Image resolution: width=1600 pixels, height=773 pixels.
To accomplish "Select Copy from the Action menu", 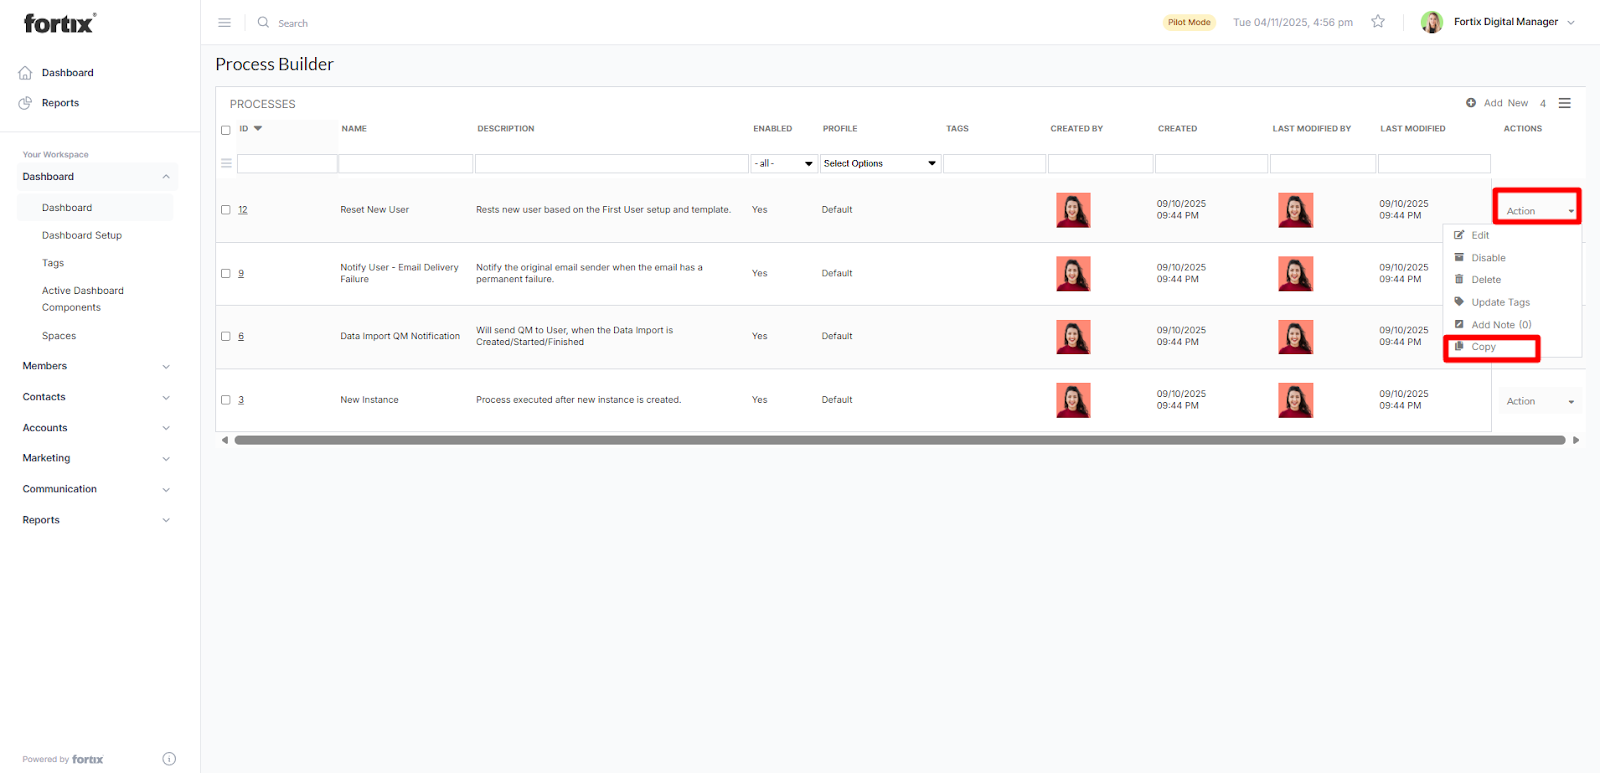I will (x=1484, y=347).
